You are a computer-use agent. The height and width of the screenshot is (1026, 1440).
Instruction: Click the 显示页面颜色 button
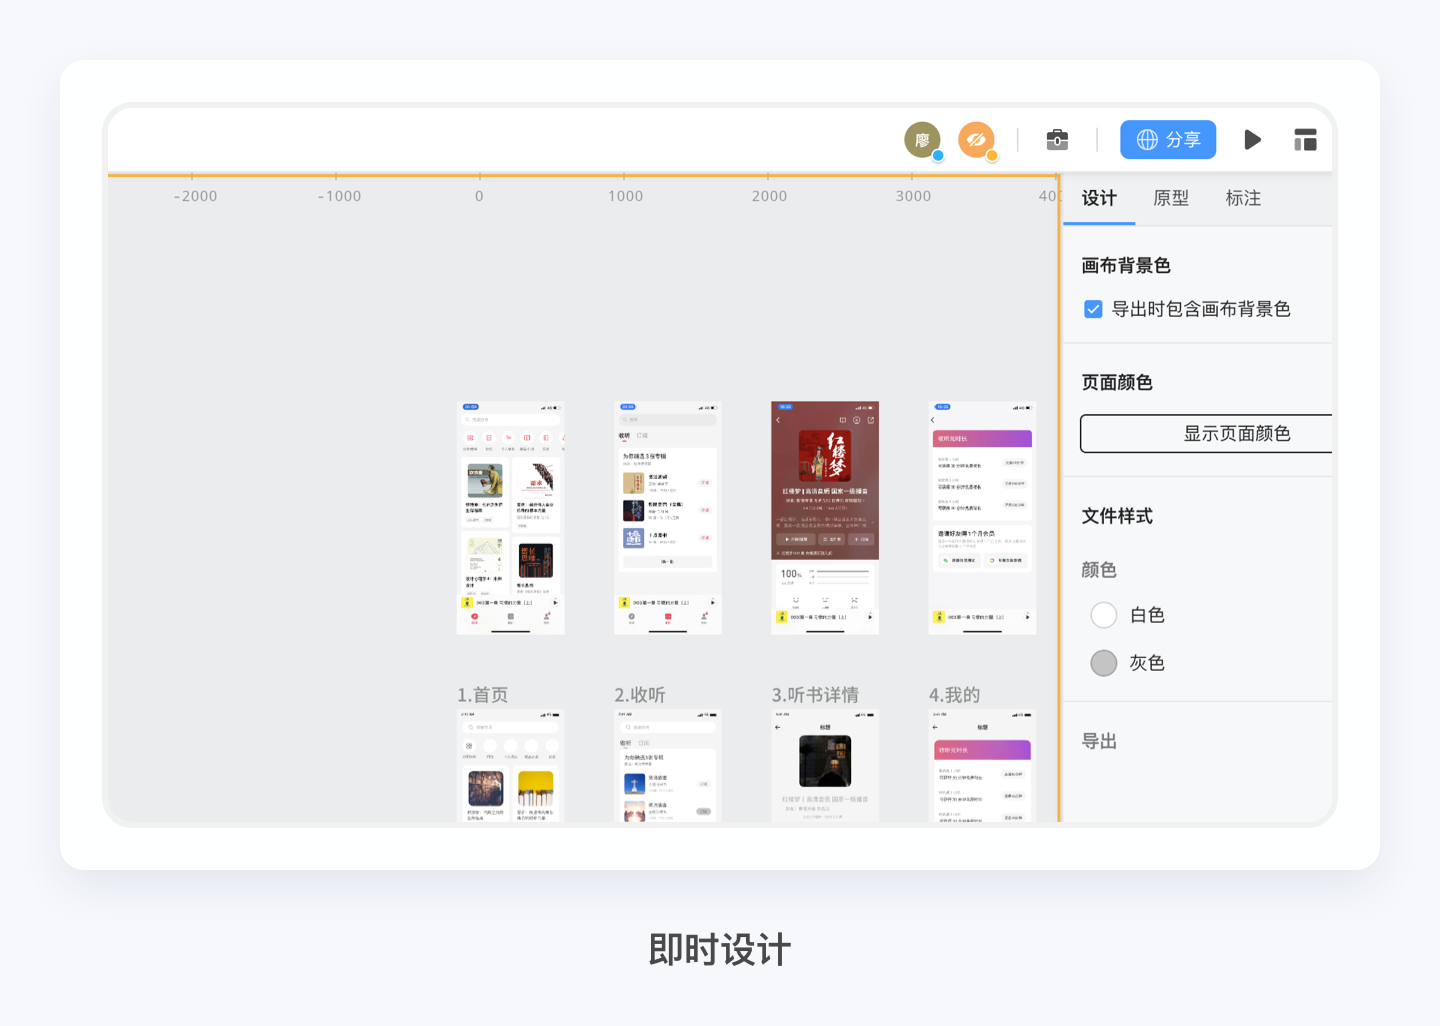click(1237, 433)
